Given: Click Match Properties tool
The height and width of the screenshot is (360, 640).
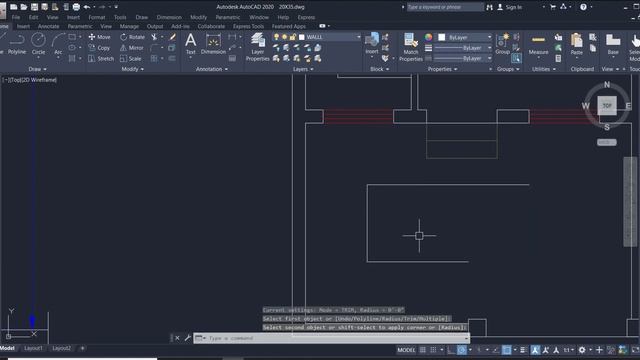Looking at the screenshot, I should tap(411, 47).
